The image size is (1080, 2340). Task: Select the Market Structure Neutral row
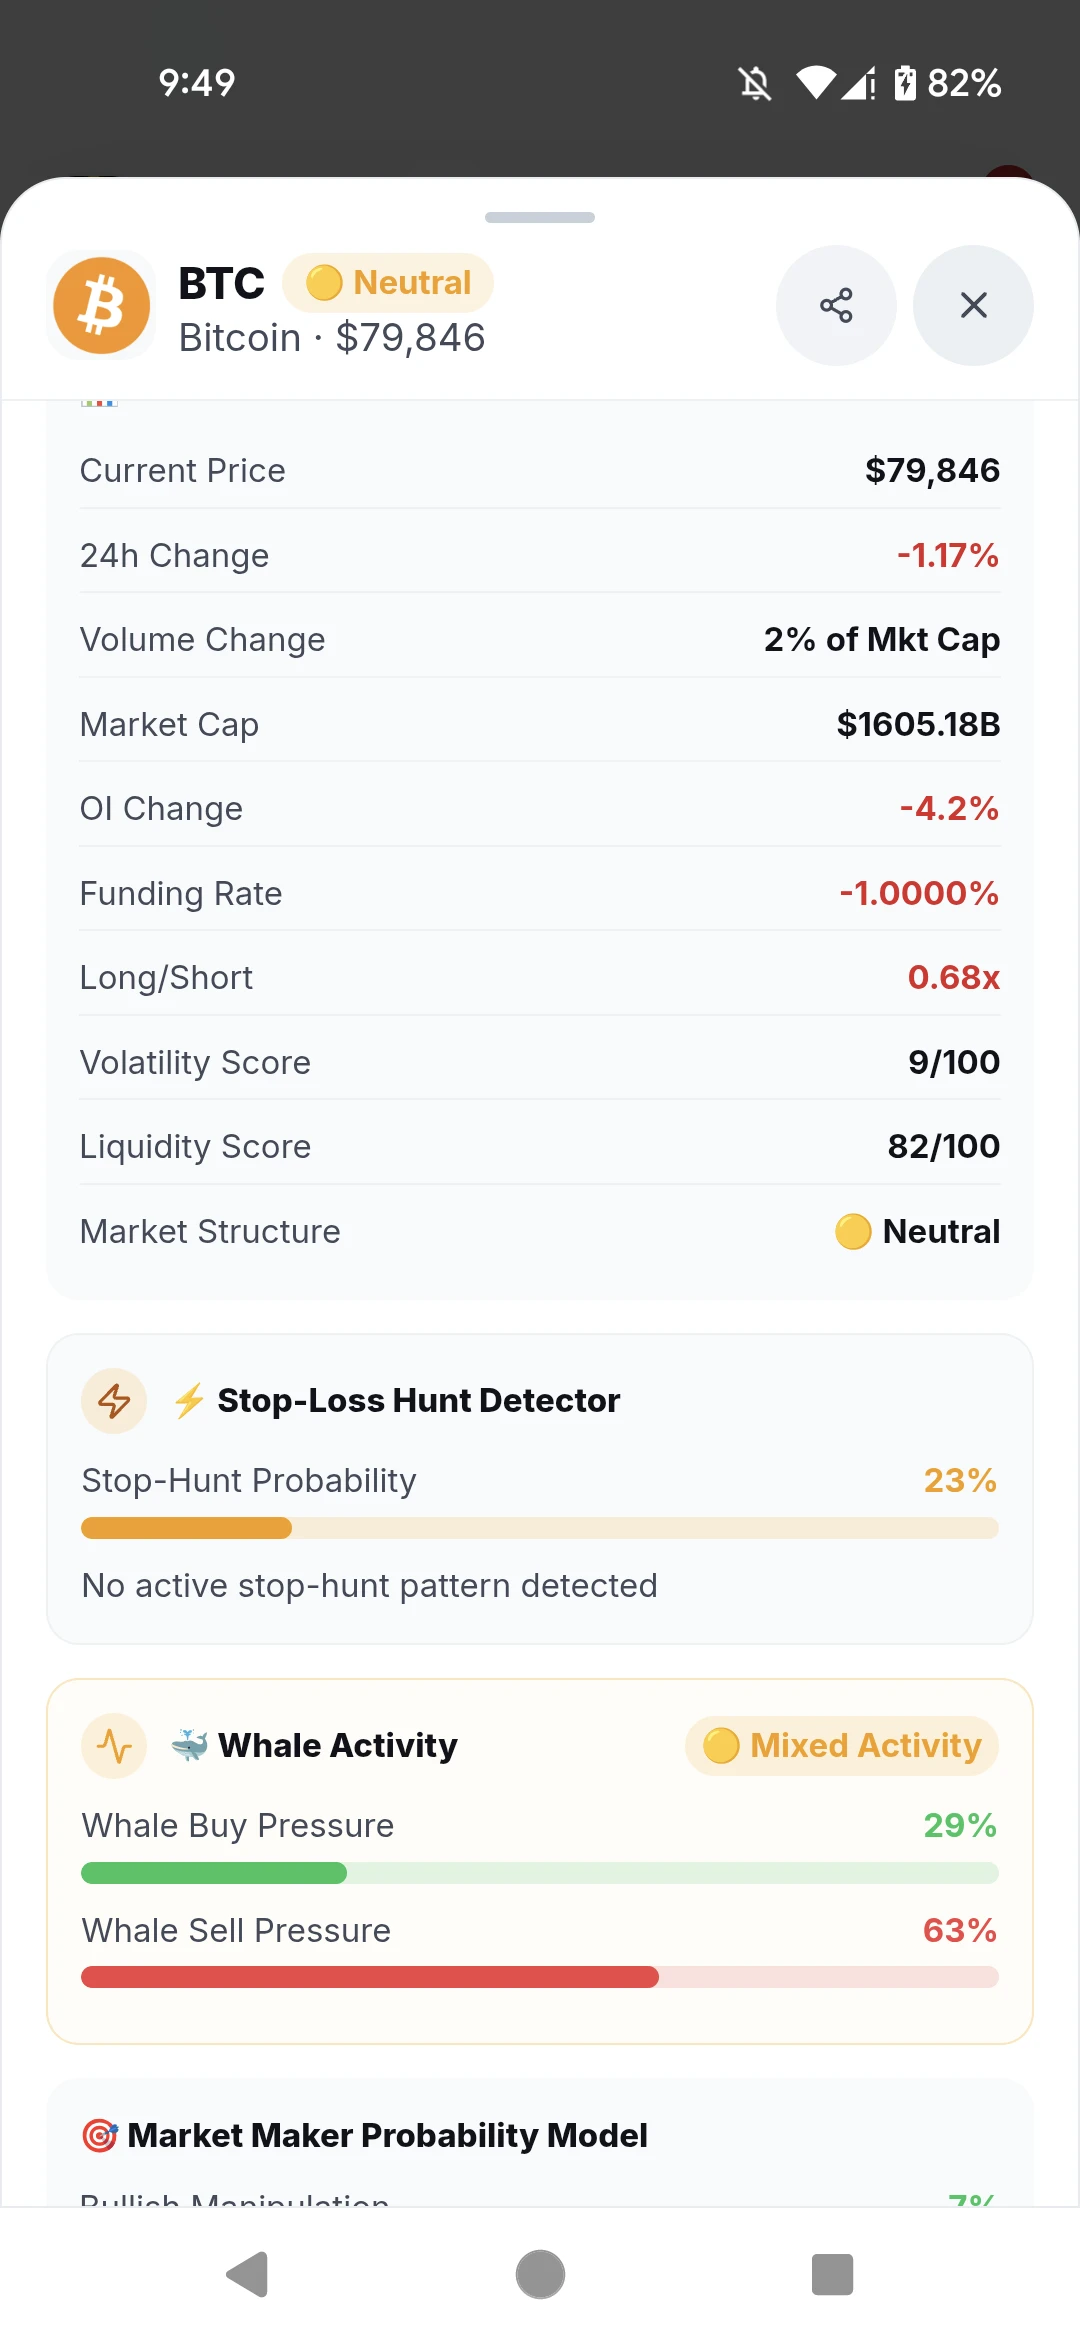click(540, 1231)
